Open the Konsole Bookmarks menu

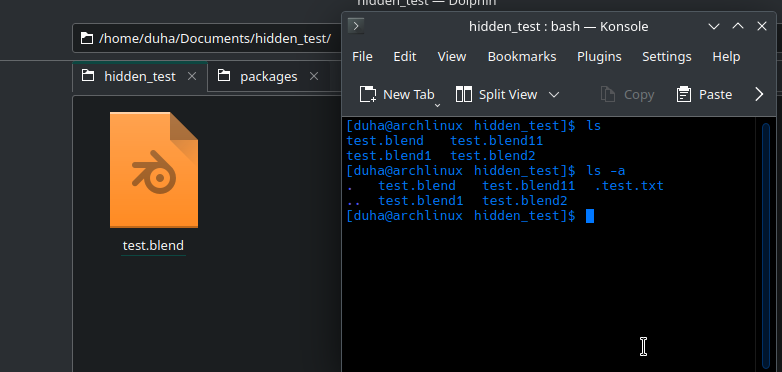pos(522,57)
